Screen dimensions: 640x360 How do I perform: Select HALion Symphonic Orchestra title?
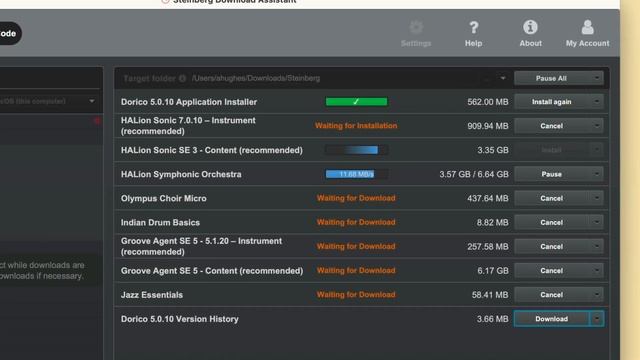[x=181, y=174]
